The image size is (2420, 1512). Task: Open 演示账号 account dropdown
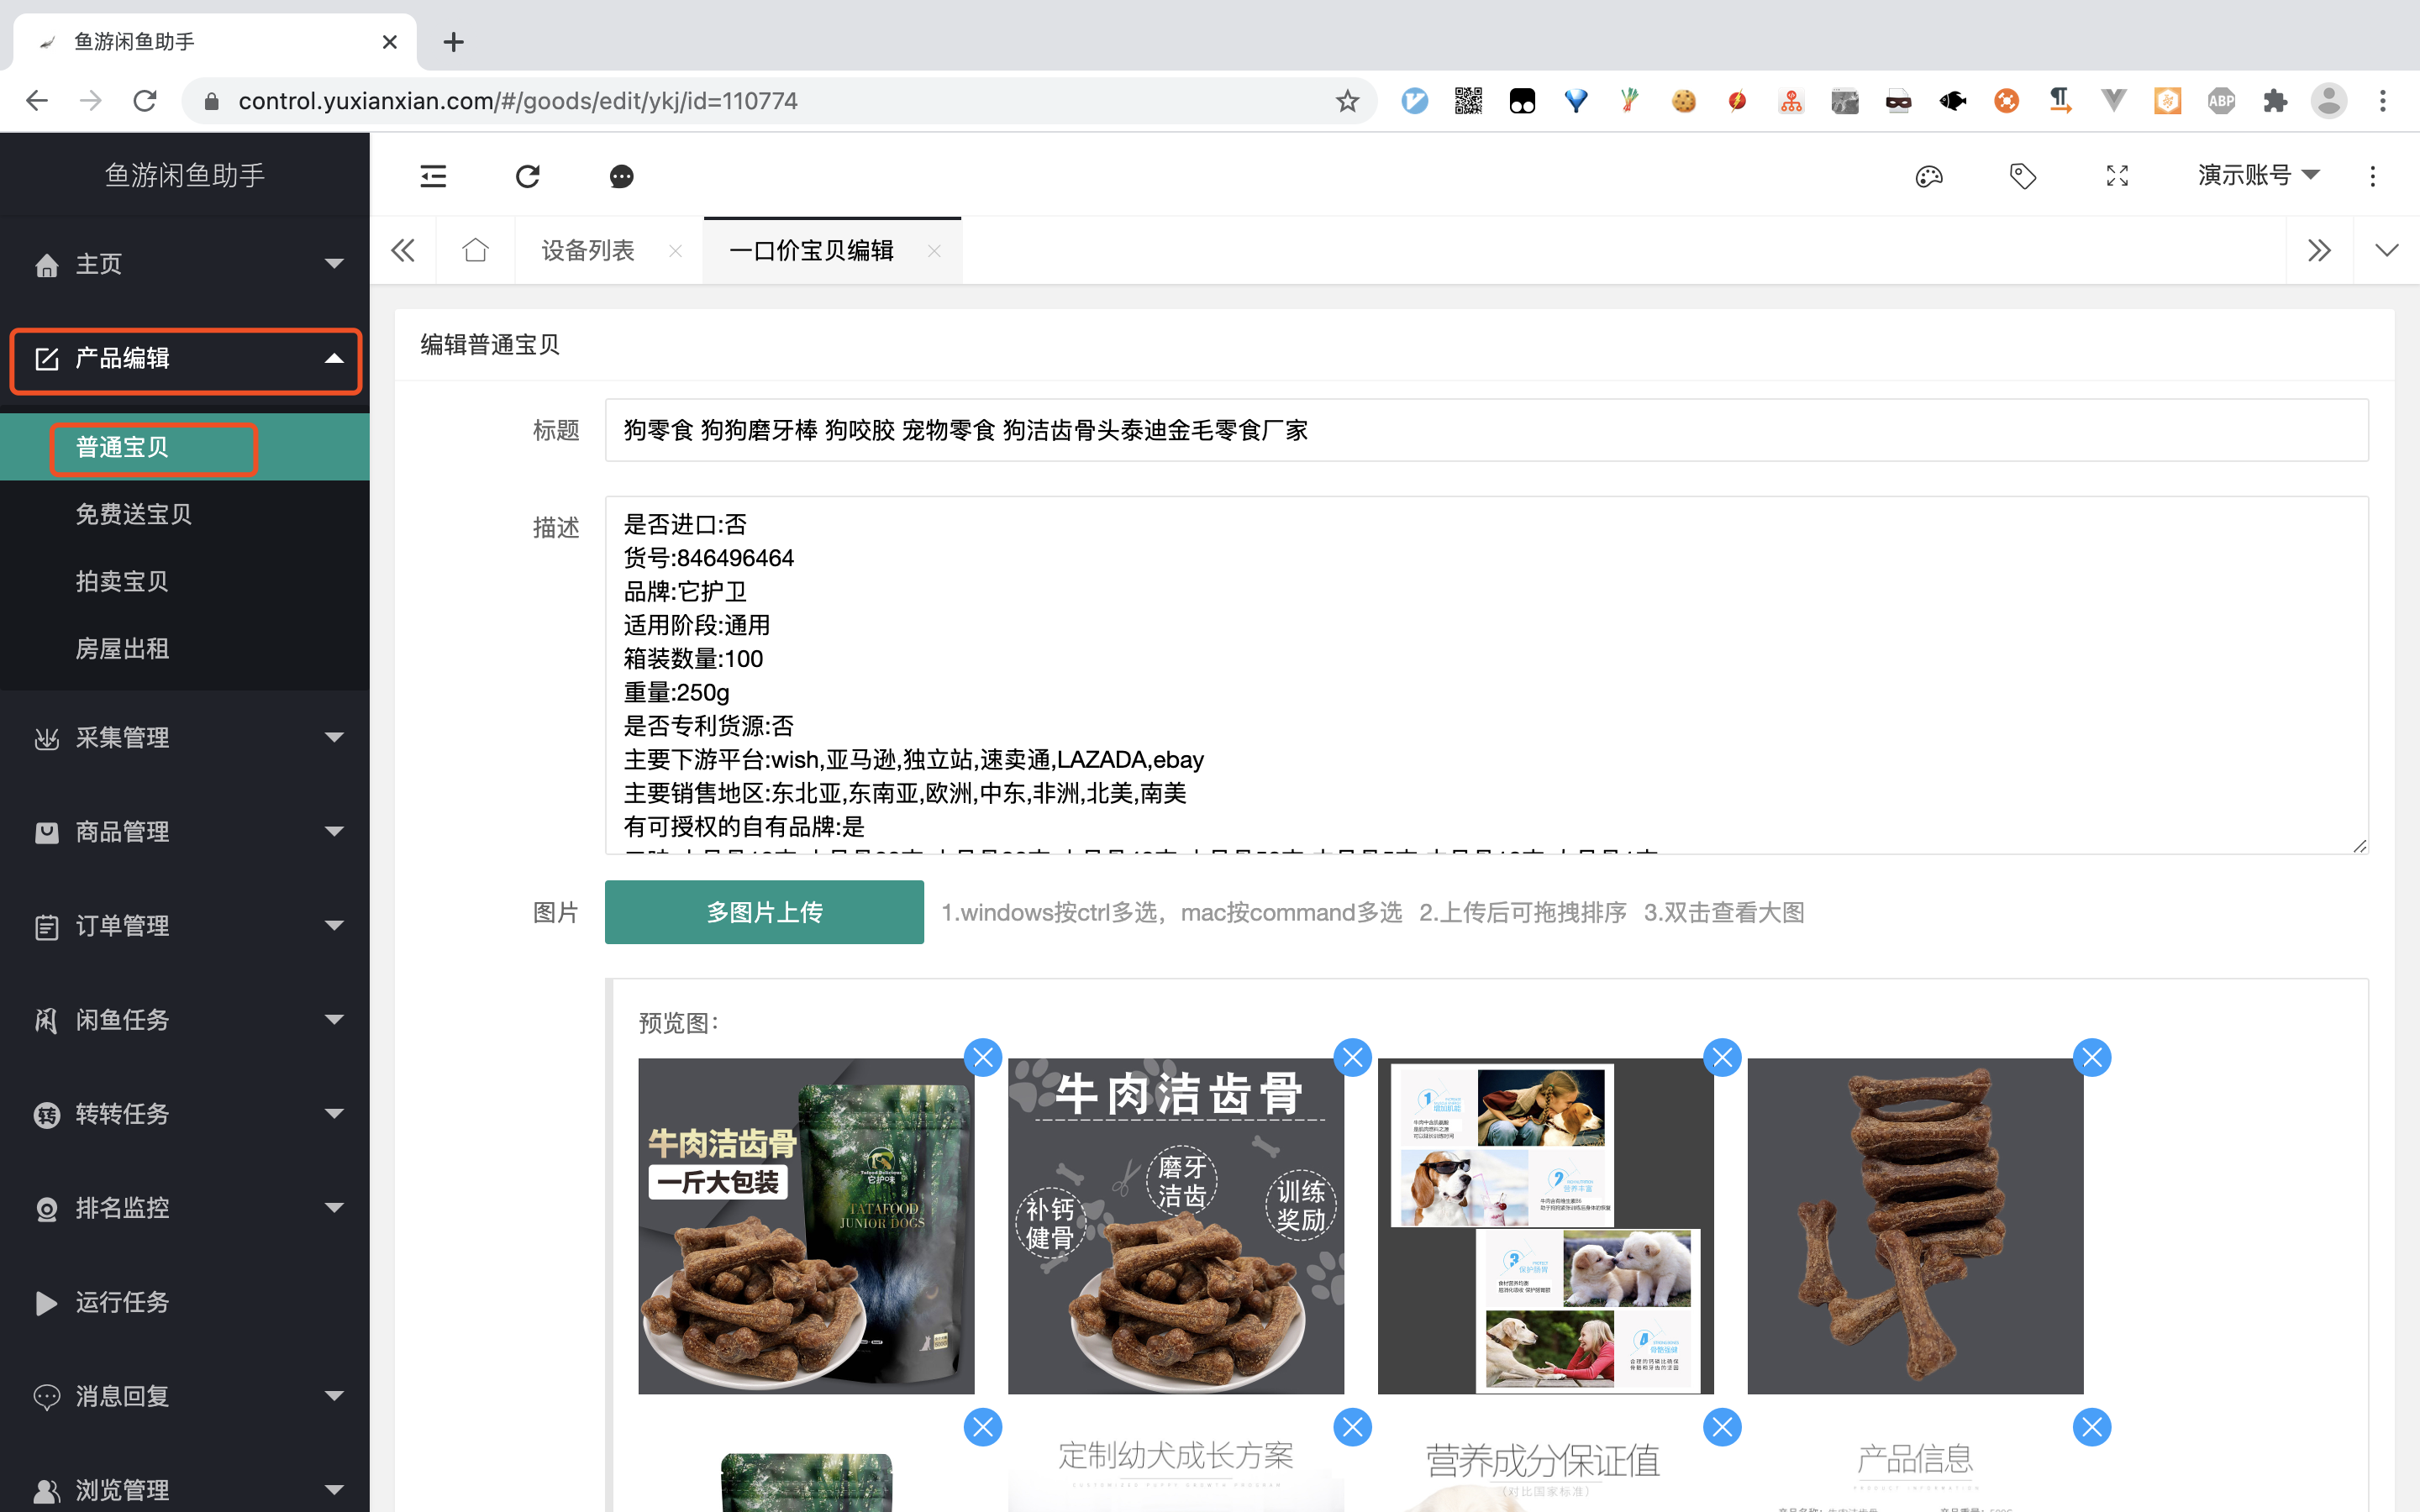tap(2257, 176)
